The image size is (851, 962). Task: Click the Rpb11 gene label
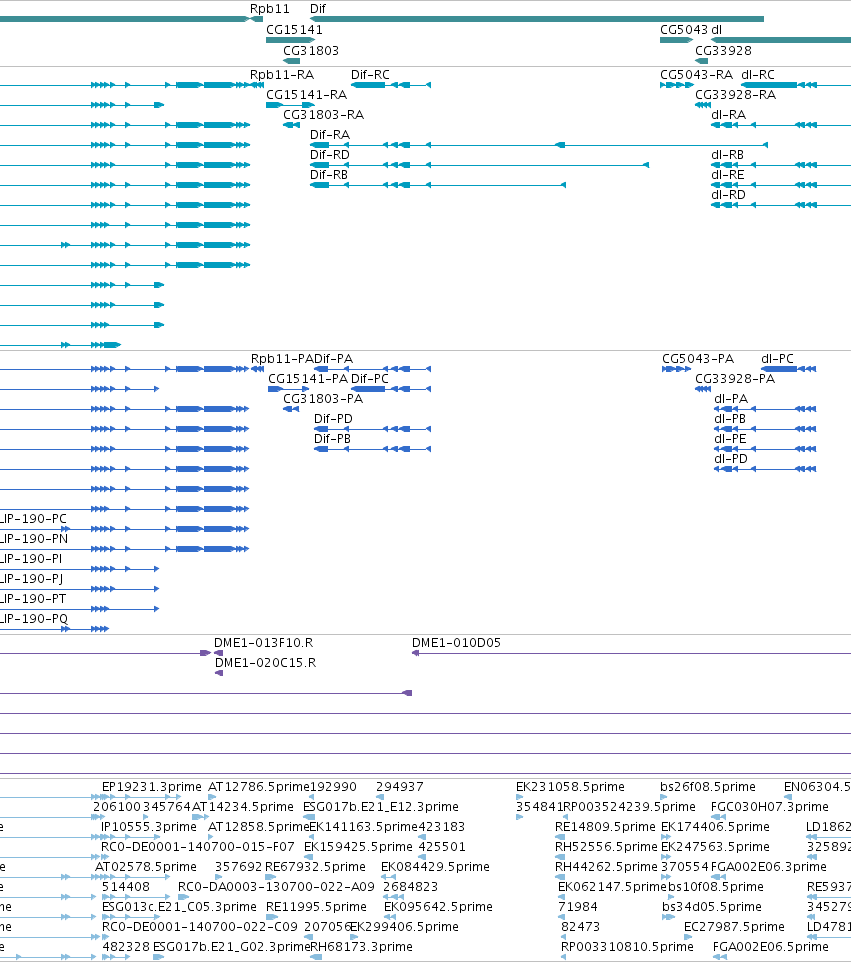(x=269, y=9)
